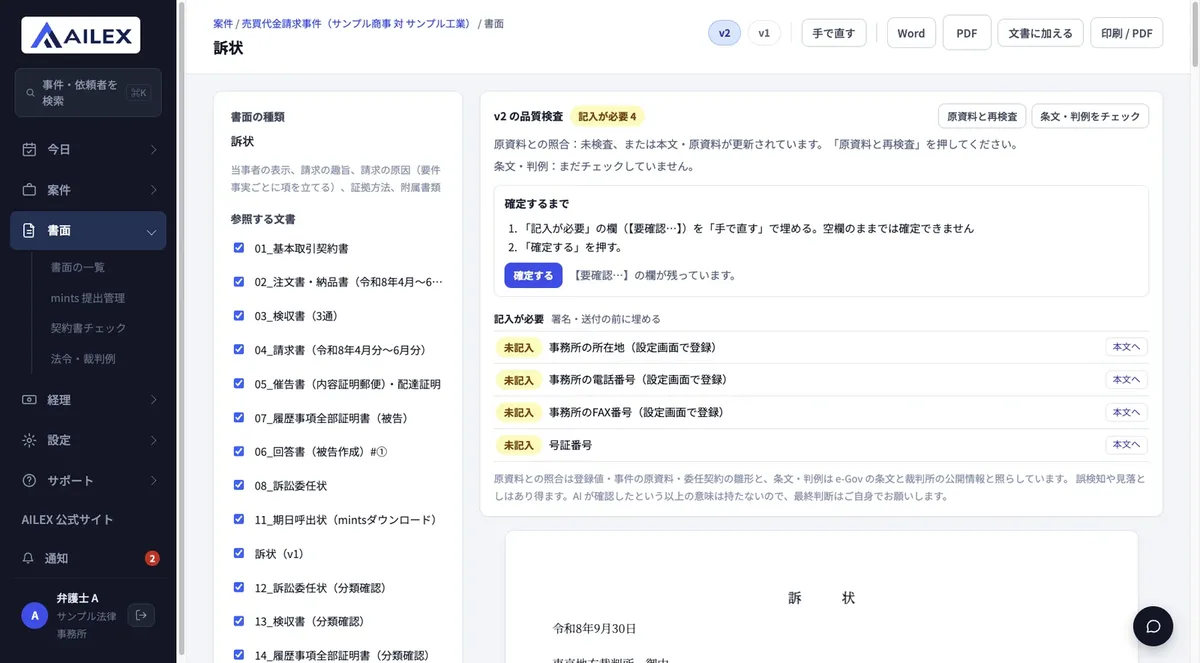1200x663 pixels.
Task: Open 書面の一覧 submenu
Action: (78, 267)
